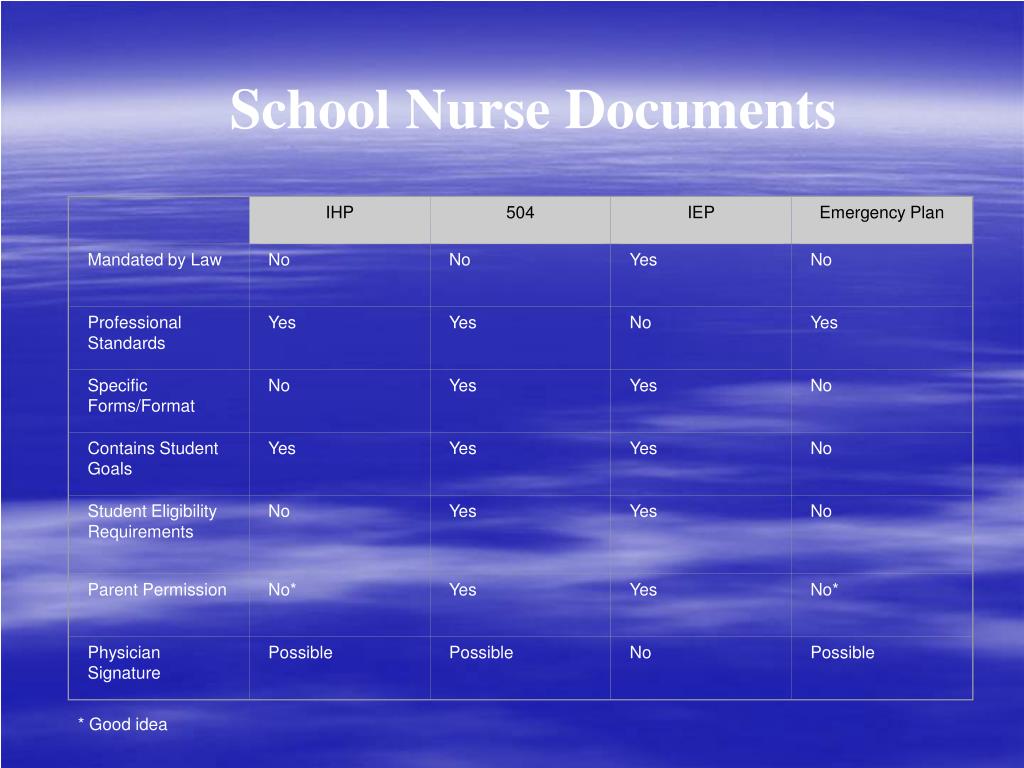Click the 504 No in Mandated by Law row
The height and width of the screenshot is (768, 1024).
tap(460, 260)
